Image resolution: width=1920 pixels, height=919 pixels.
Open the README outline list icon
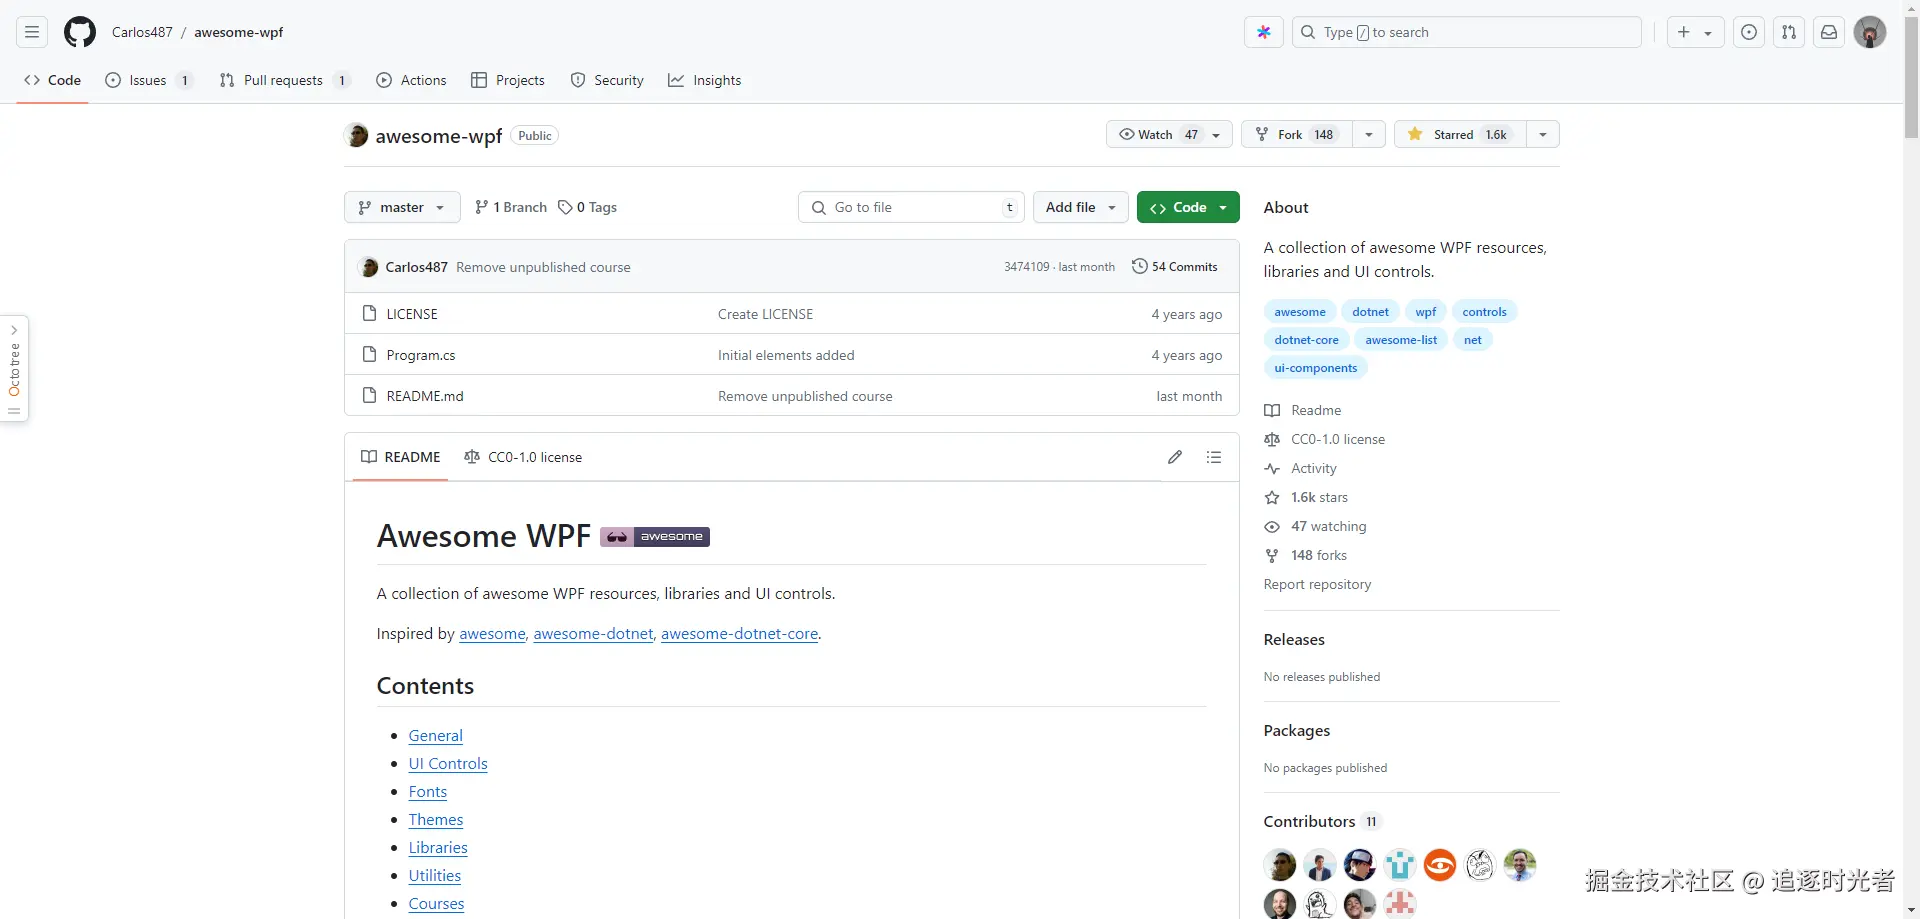1214,457
